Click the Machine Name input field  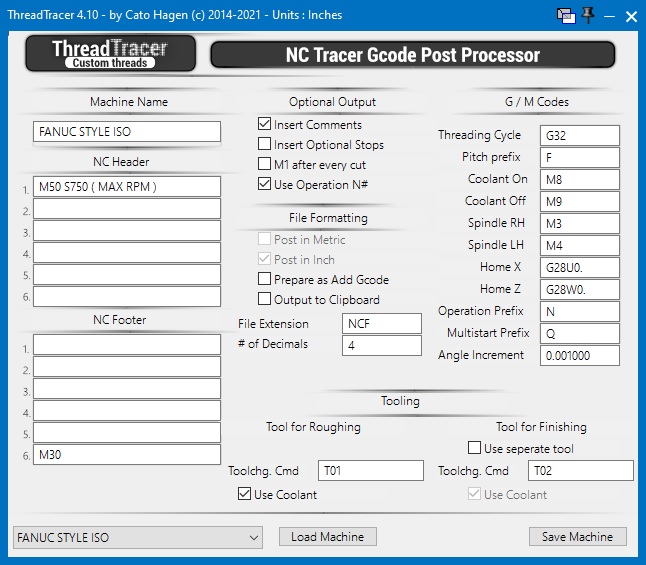[x=127, y=132]
